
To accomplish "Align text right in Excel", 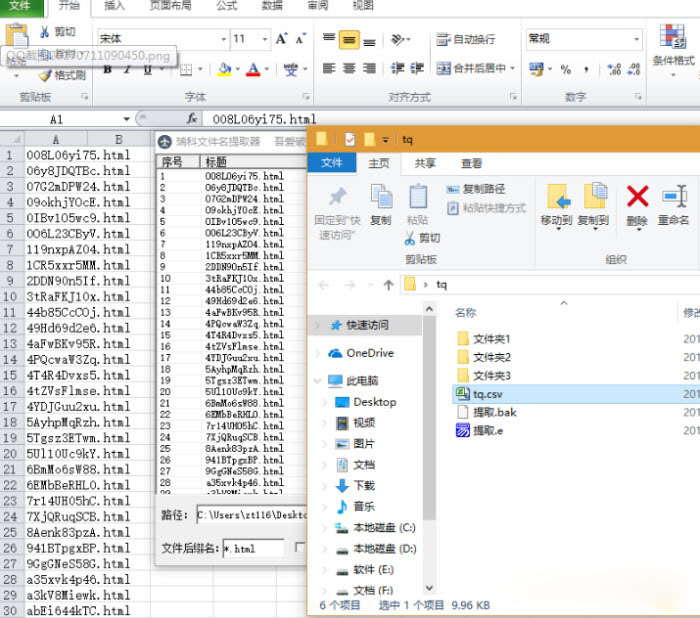I will click(x=369, y=68).
